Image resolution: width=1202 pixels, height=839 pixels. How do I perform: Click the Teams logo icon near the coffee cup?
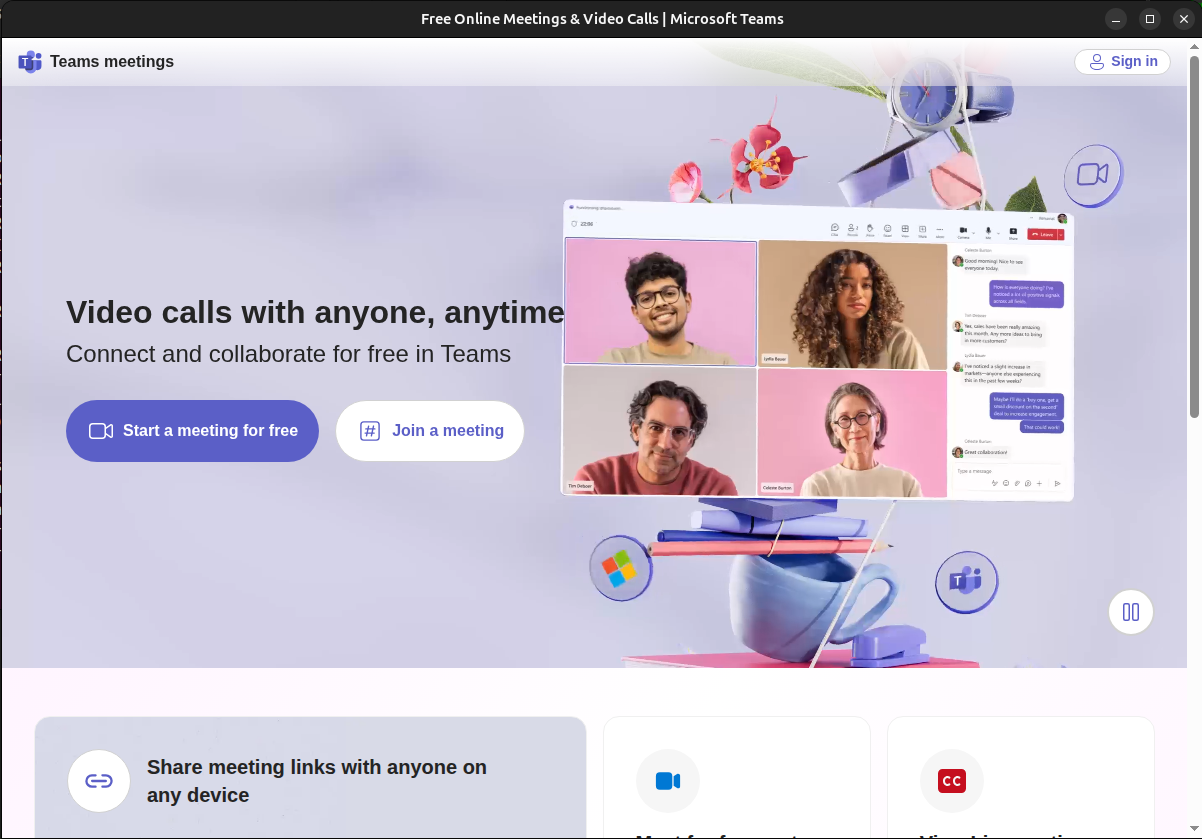966,581
